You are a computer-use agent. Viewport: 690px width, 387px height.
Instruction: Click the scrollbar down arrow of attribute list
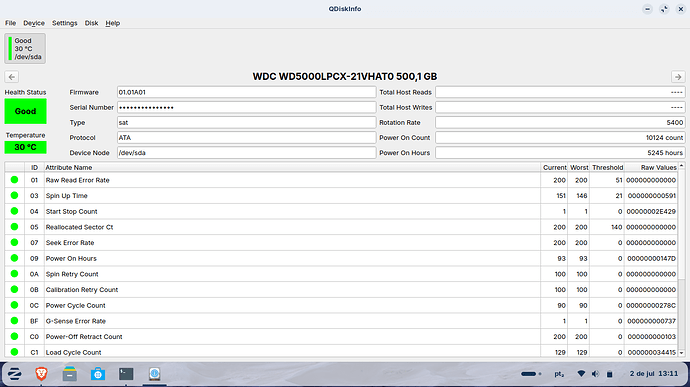pyautogui.click(x=682, y=353)
